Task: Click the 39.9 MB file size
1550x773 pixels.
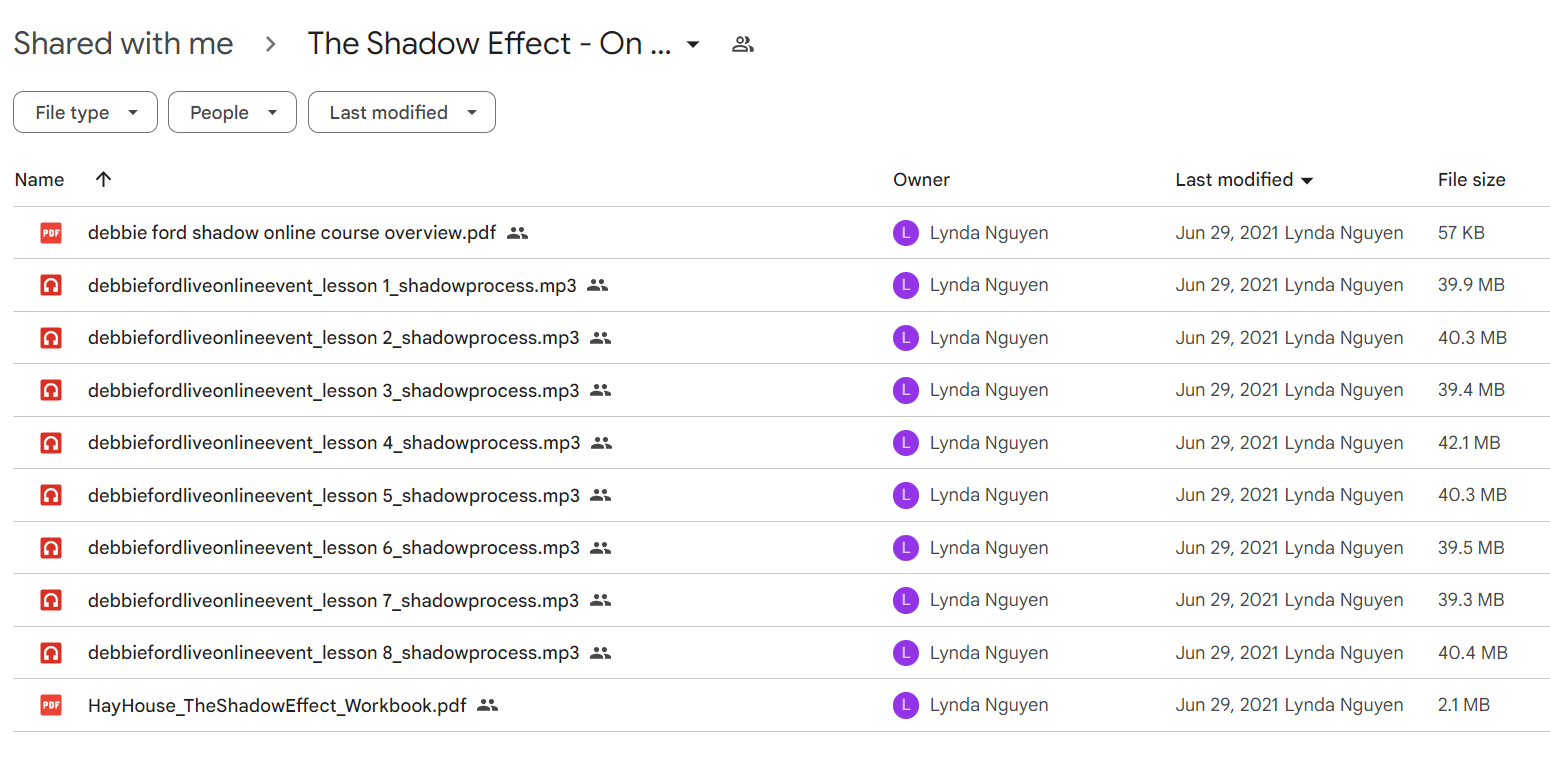Action: (x=1471, y=285)
